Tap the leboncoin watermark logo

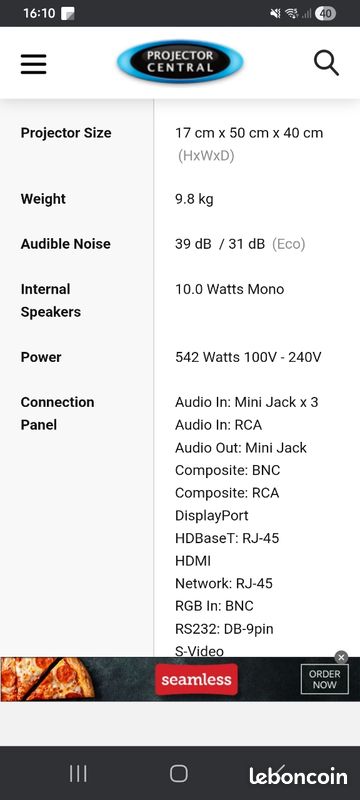point(298,776)
